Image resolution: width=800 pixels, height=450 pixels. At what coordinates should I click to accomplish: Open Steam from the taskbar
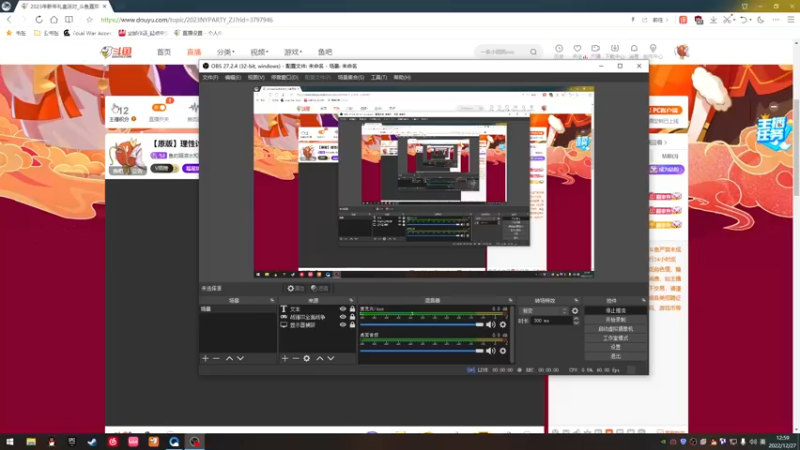(92, 442)
